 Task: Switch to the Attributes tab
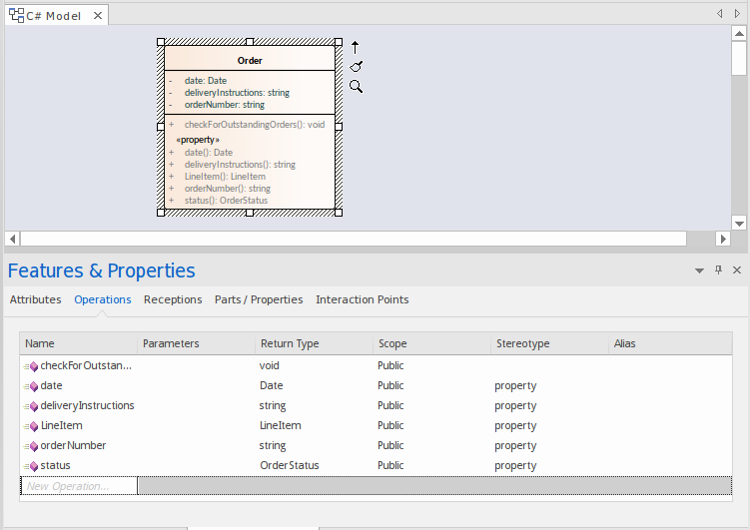tap(35, 300)
